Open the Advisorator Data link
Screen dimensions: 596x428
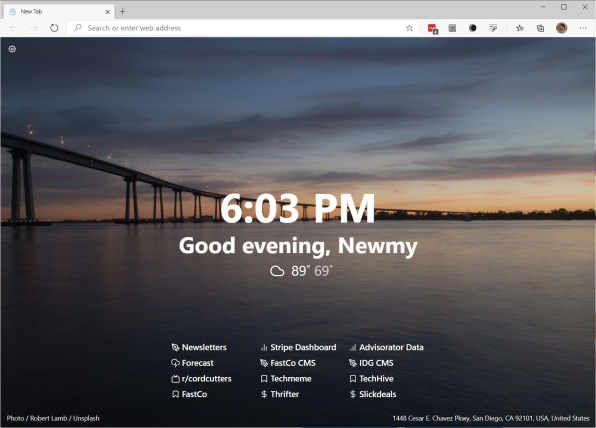(387, 347)
